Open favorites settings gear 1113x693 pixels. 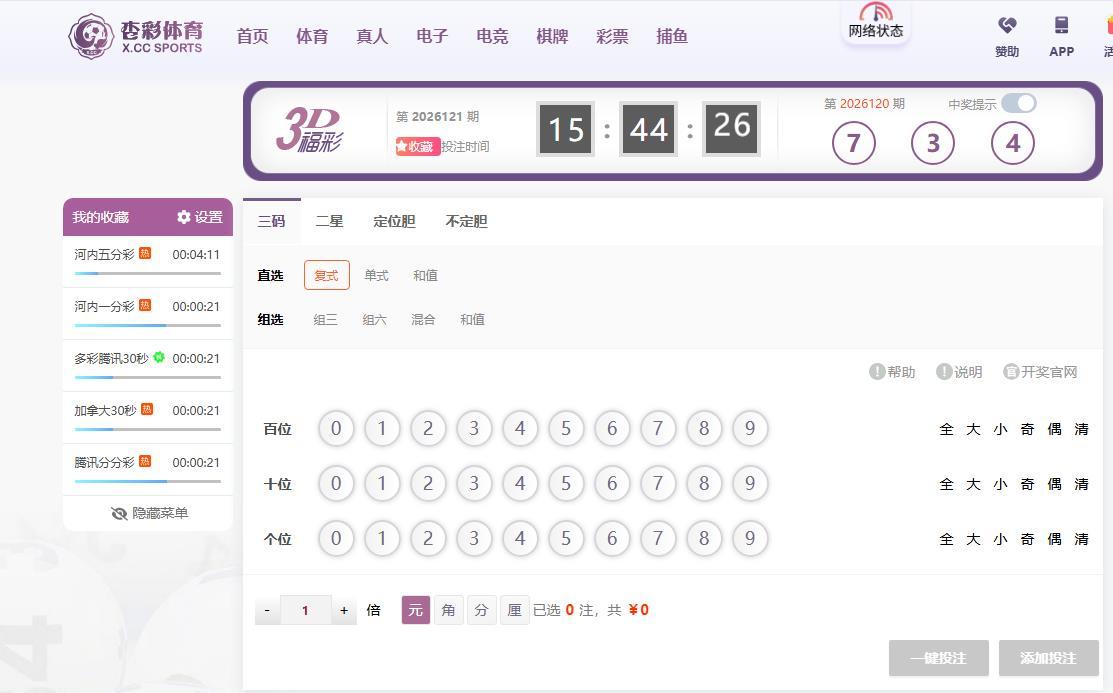coord(184,217)
